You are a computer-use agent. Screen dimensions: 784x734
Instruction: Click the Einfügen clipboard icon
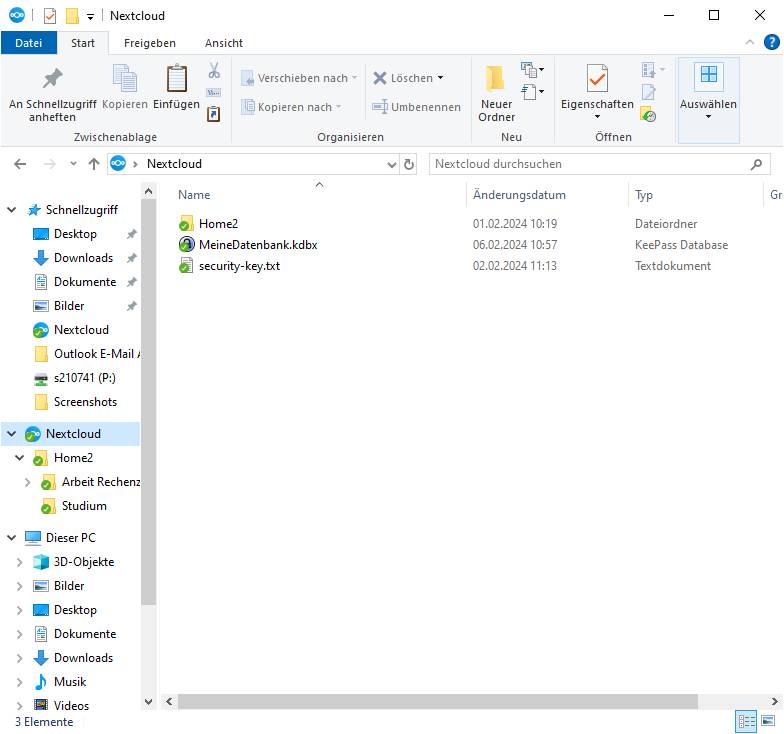coord(176,78)
